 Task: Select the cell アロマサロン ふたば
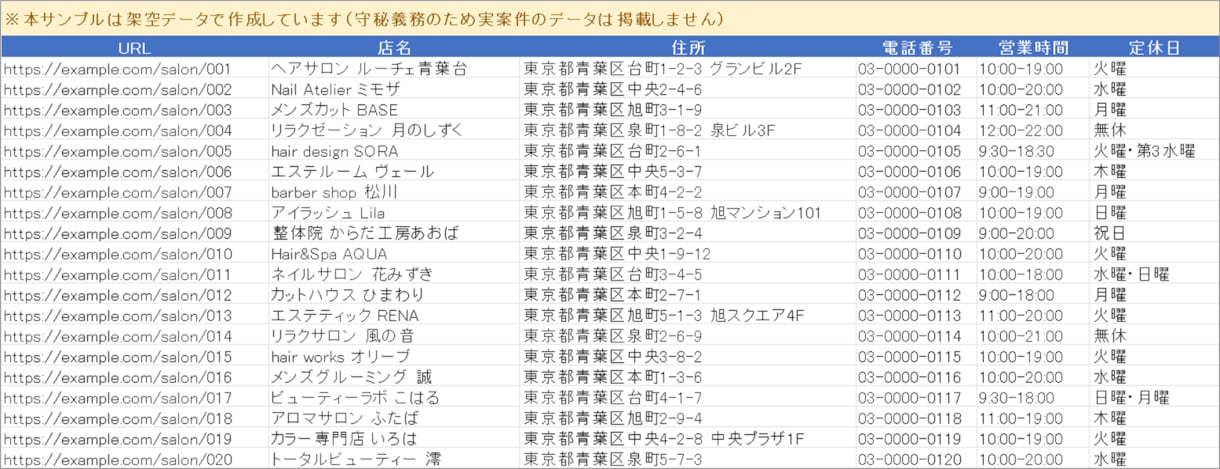[394, 418]
